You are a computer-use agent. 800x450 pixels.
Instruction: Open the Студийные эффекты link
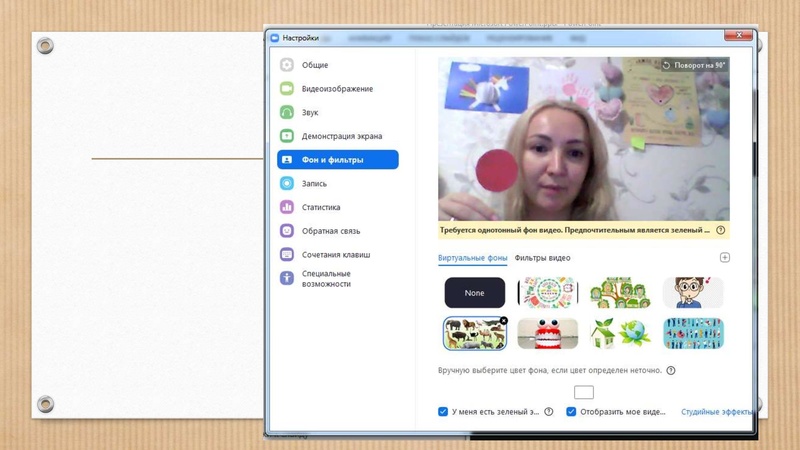pos(715,412)
